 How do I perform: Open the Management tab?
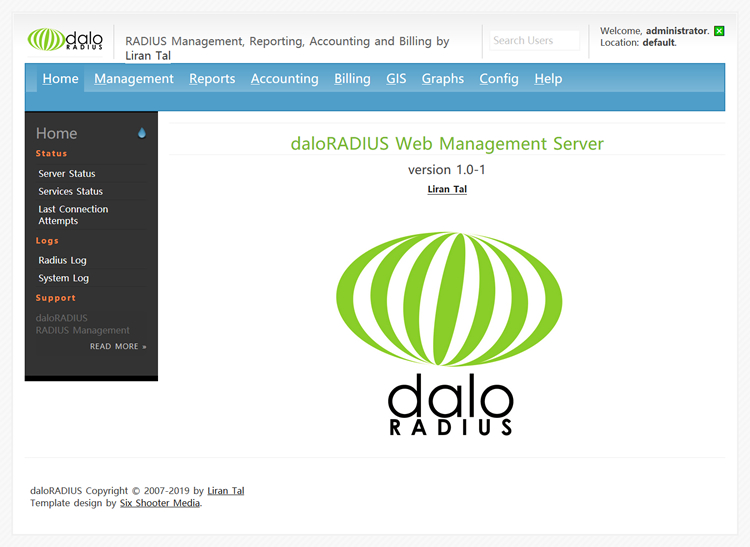[134, 78]
